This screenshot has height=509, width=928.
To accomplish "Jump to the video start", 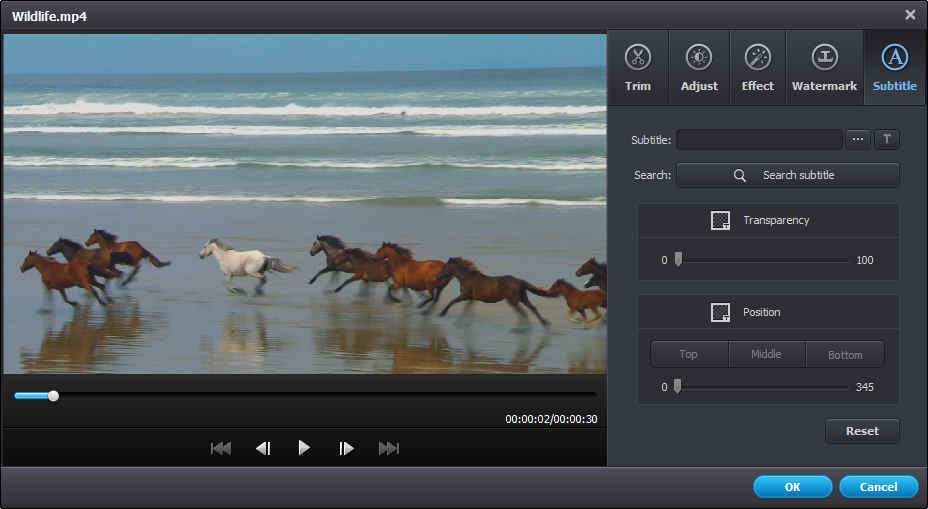I will click(221, 449).
